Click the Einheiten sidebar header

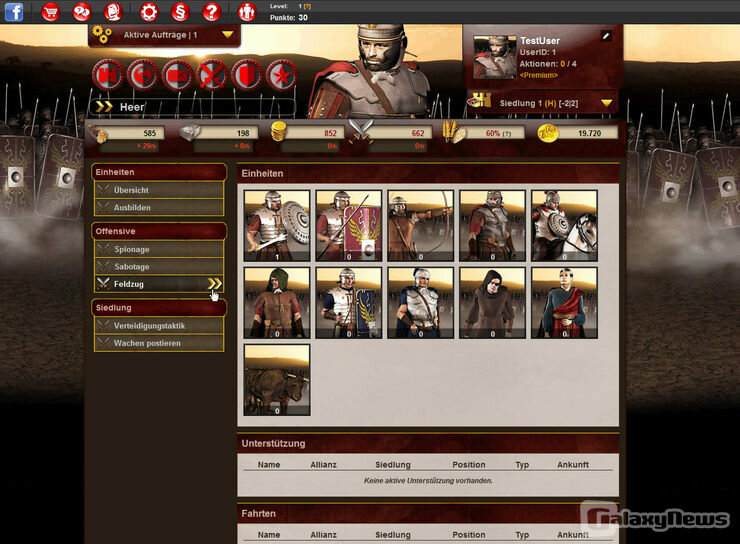pos(159,172)
